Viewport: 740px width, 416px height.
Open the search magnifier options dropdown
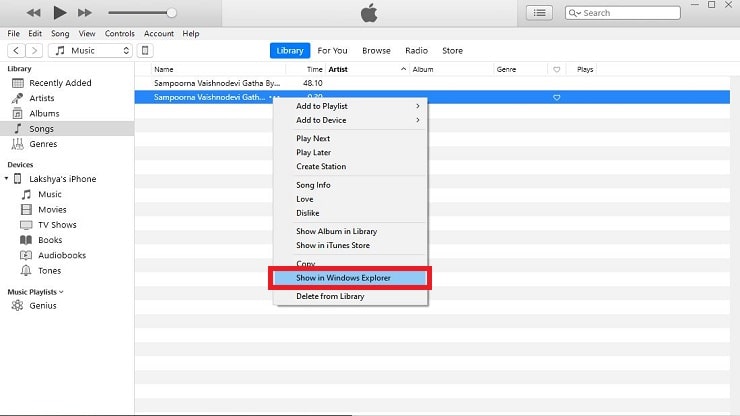[x=574, y=13]
